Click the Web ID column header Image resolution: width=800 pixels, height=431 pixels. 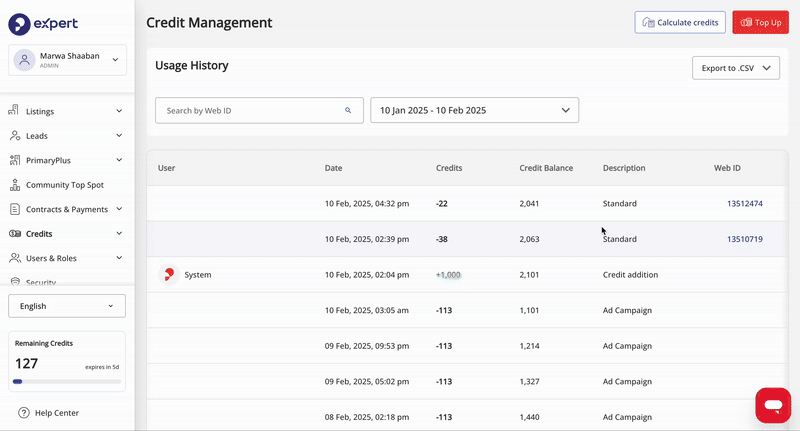(x=727, y=168)
